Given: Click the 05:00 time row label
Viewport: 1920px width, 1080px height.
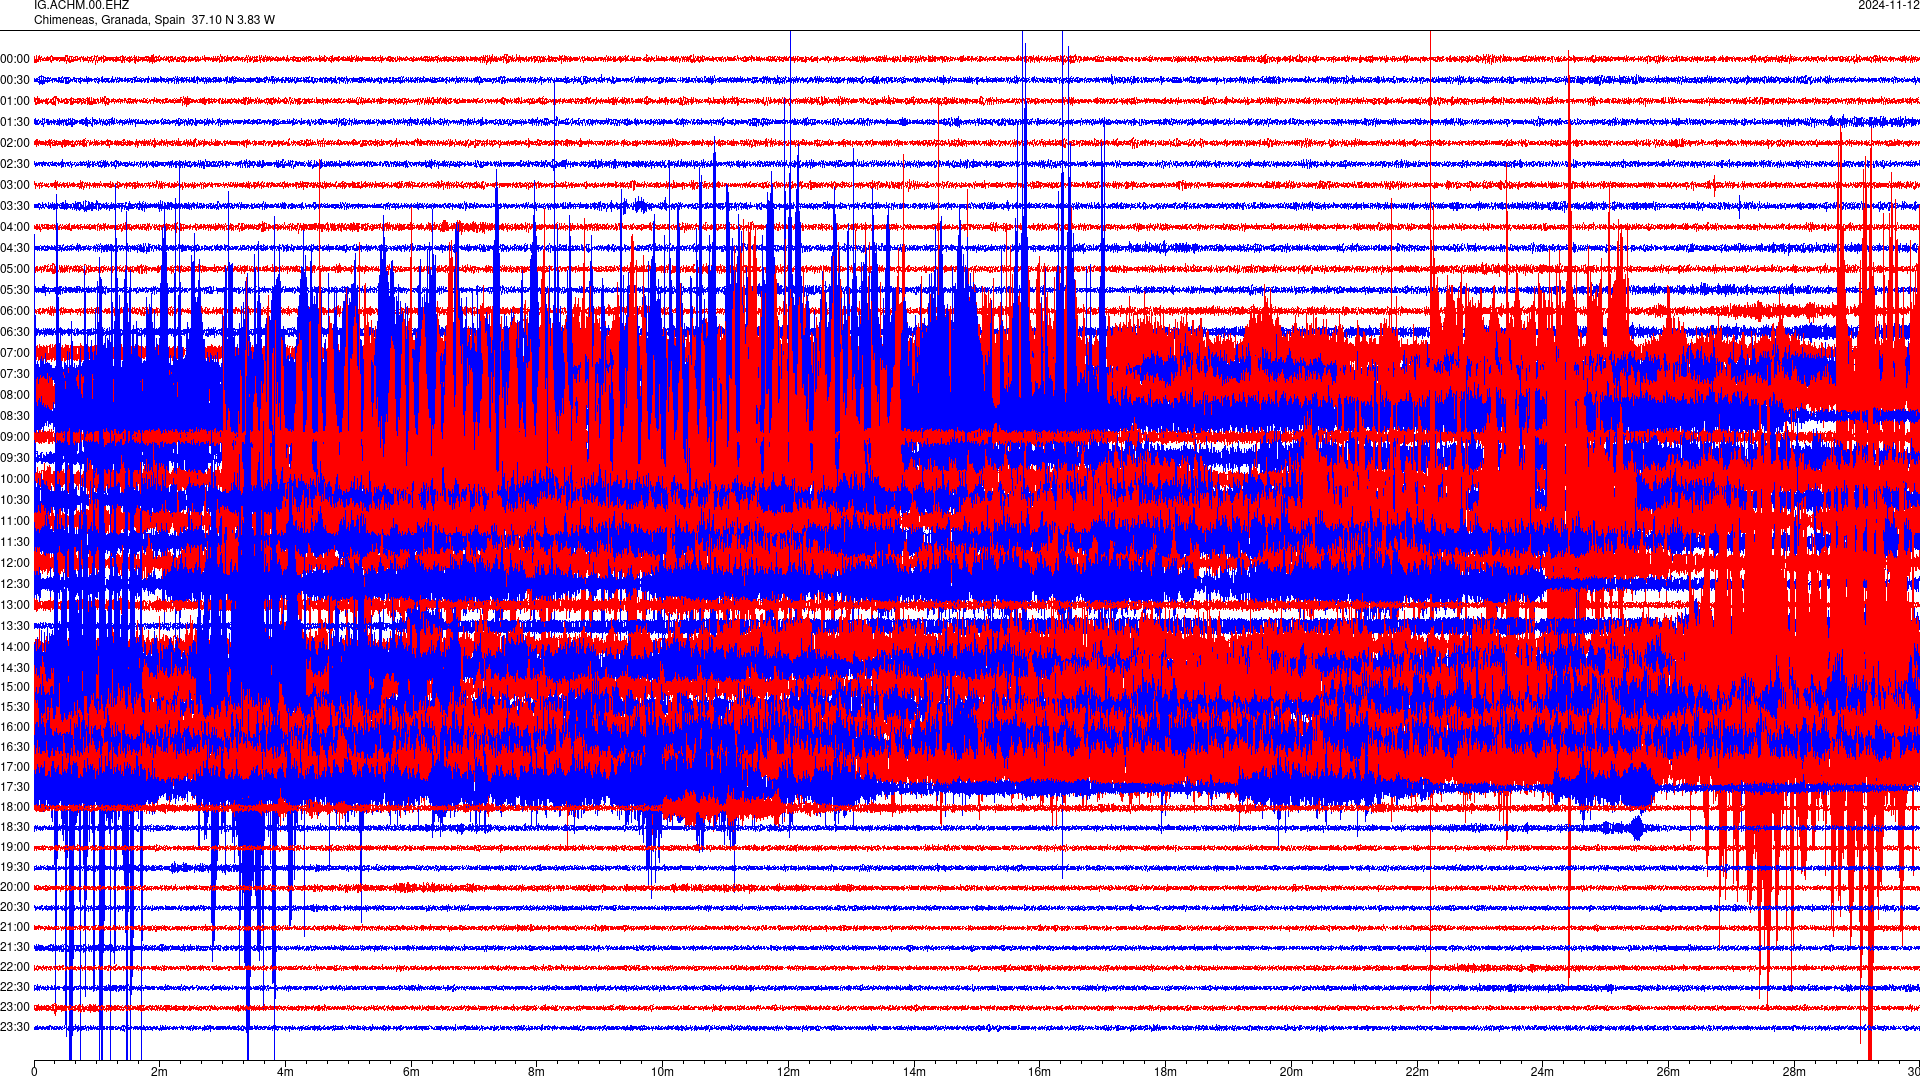Looking at the screenshot, I should click(15, 269).
